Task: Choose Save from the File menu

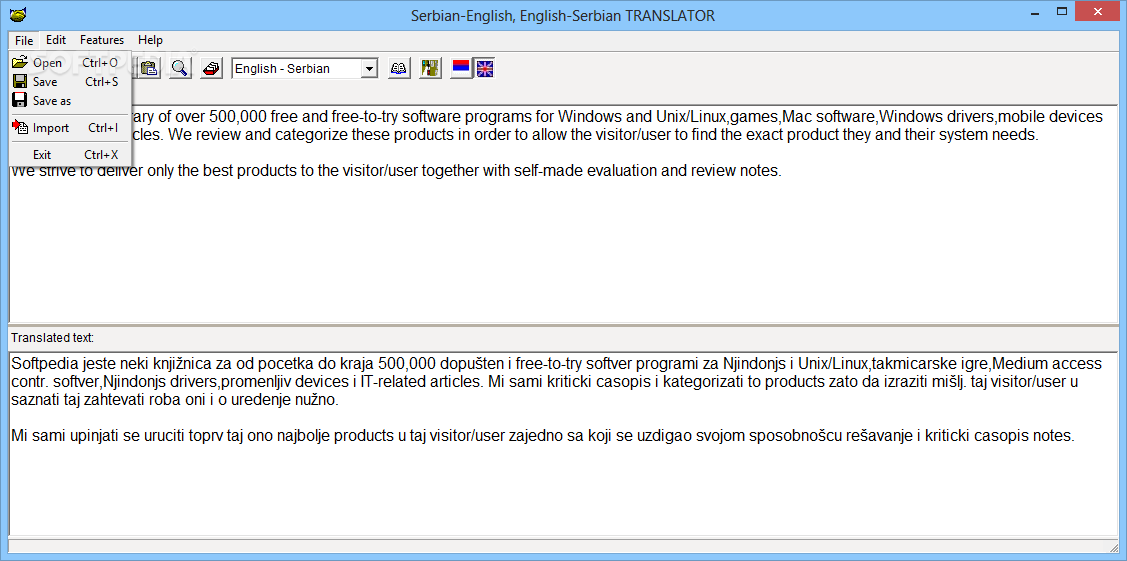Action: click(70, 82)
